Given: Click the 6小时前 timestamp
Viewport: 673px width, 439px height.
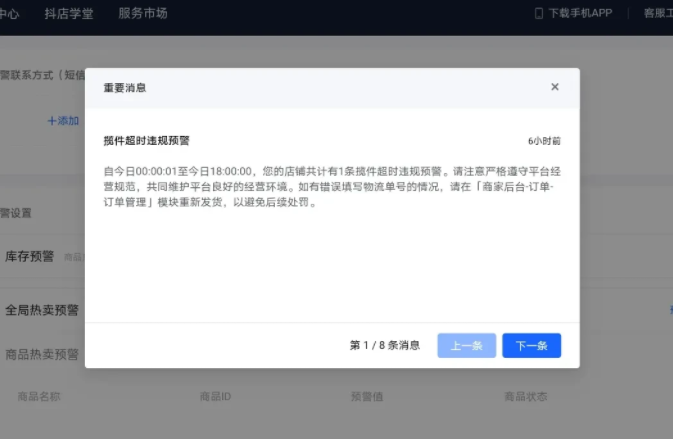Looking at the screenshot, I should click(x=544, y=141).
